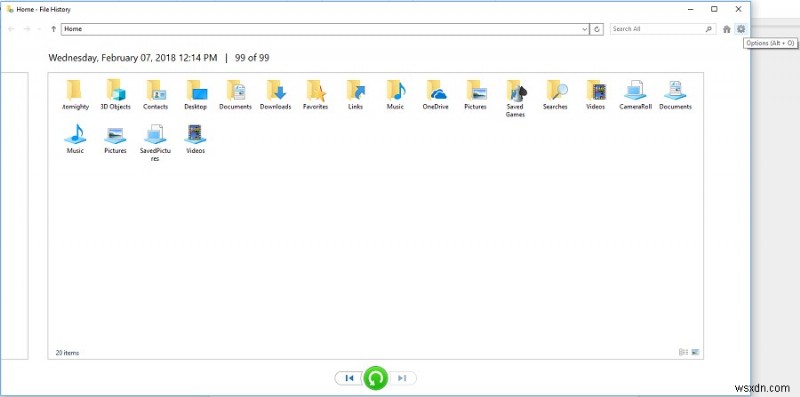The height and width of the screenshot is (397, 800).
Task: Select the Music folder with the note icon
Action: [395, 94]
